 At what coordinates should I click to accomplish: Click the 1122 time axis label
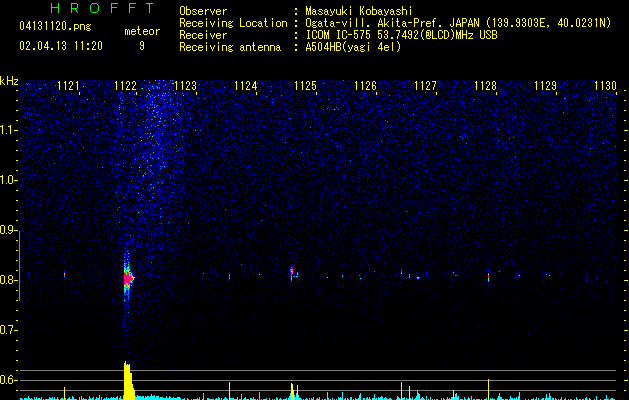pyautogui.click(x=126, y=85)
